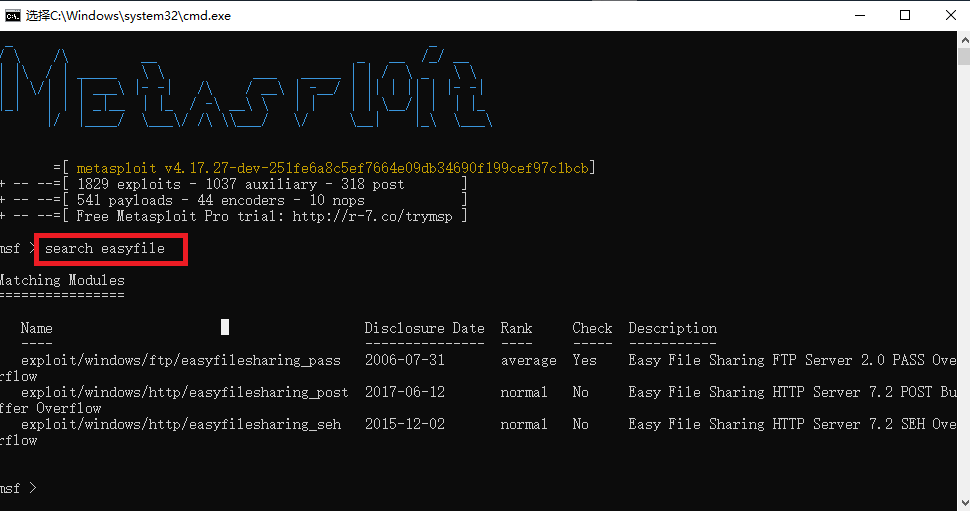The height and width of the screenshot is (511, 970).
Task: Click the white selection block cursor
Action: 225,327
